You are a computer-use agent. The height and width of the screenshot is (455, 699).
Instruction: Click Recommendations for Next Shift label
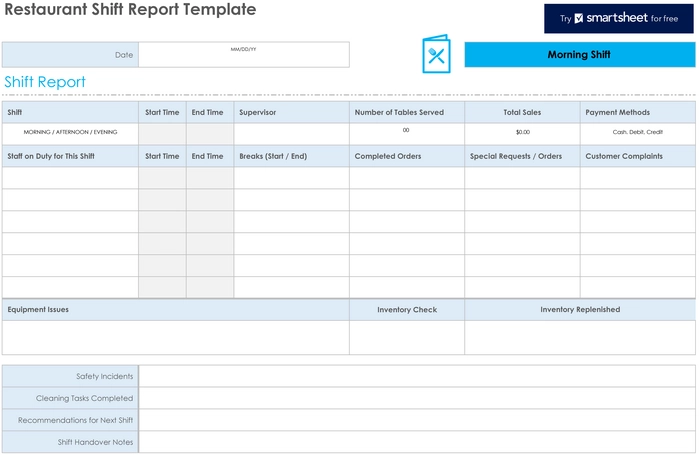70,420
